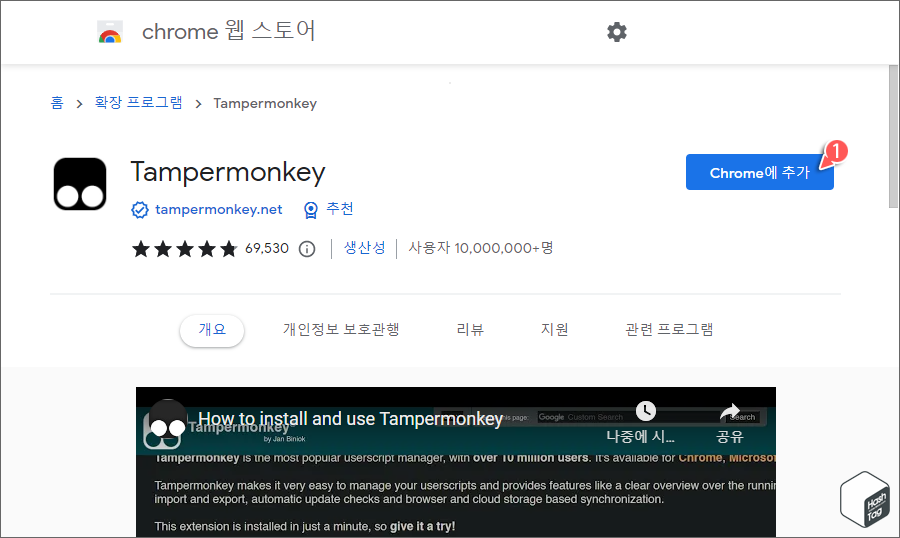Open 확장 프로그램 breadcrumb link
Viewport: 900px width, 538px height.
coord(138,103)
